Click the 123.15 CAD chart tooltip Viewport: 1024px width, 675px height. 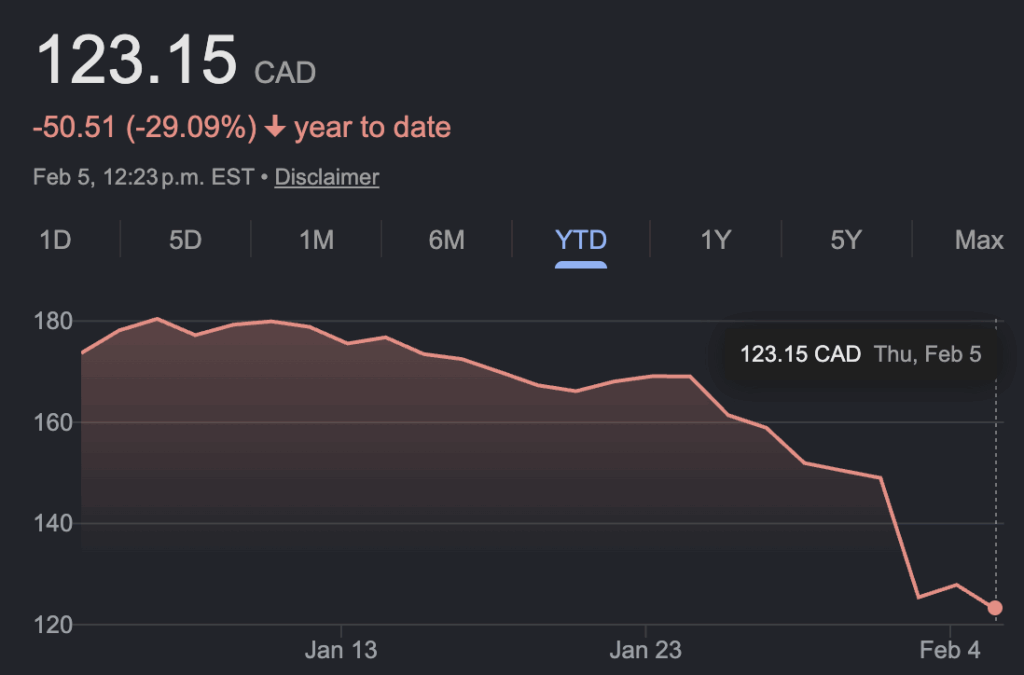pos(860,354)
